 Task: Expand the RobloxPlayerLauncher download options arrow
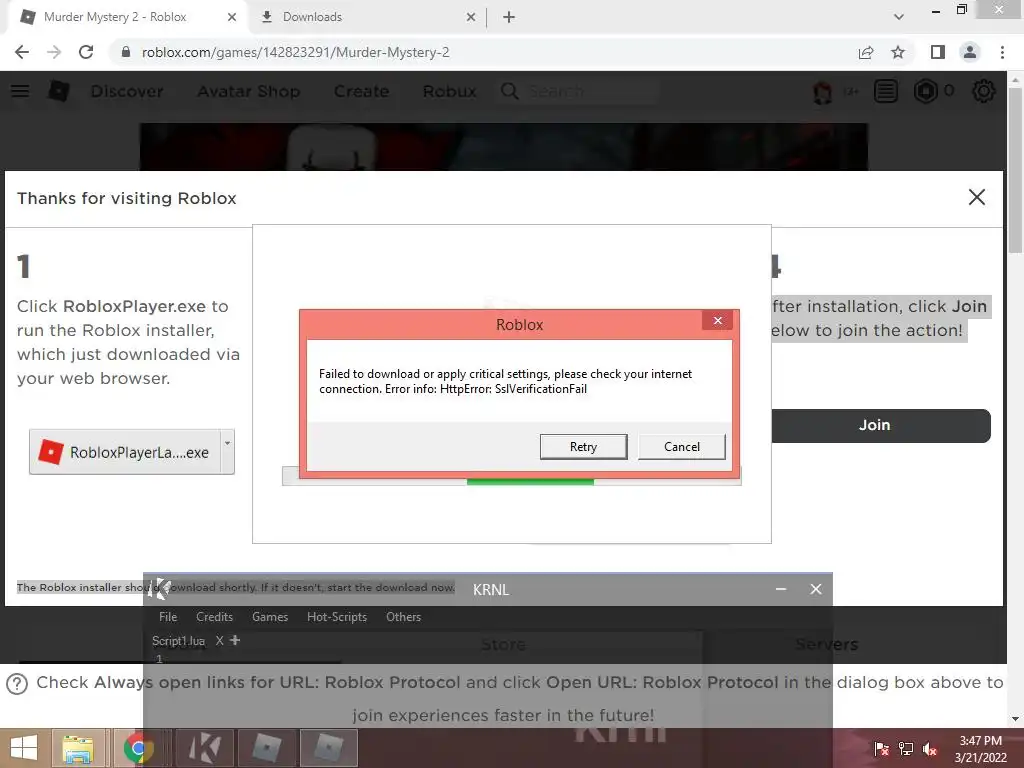coord(227,451)
